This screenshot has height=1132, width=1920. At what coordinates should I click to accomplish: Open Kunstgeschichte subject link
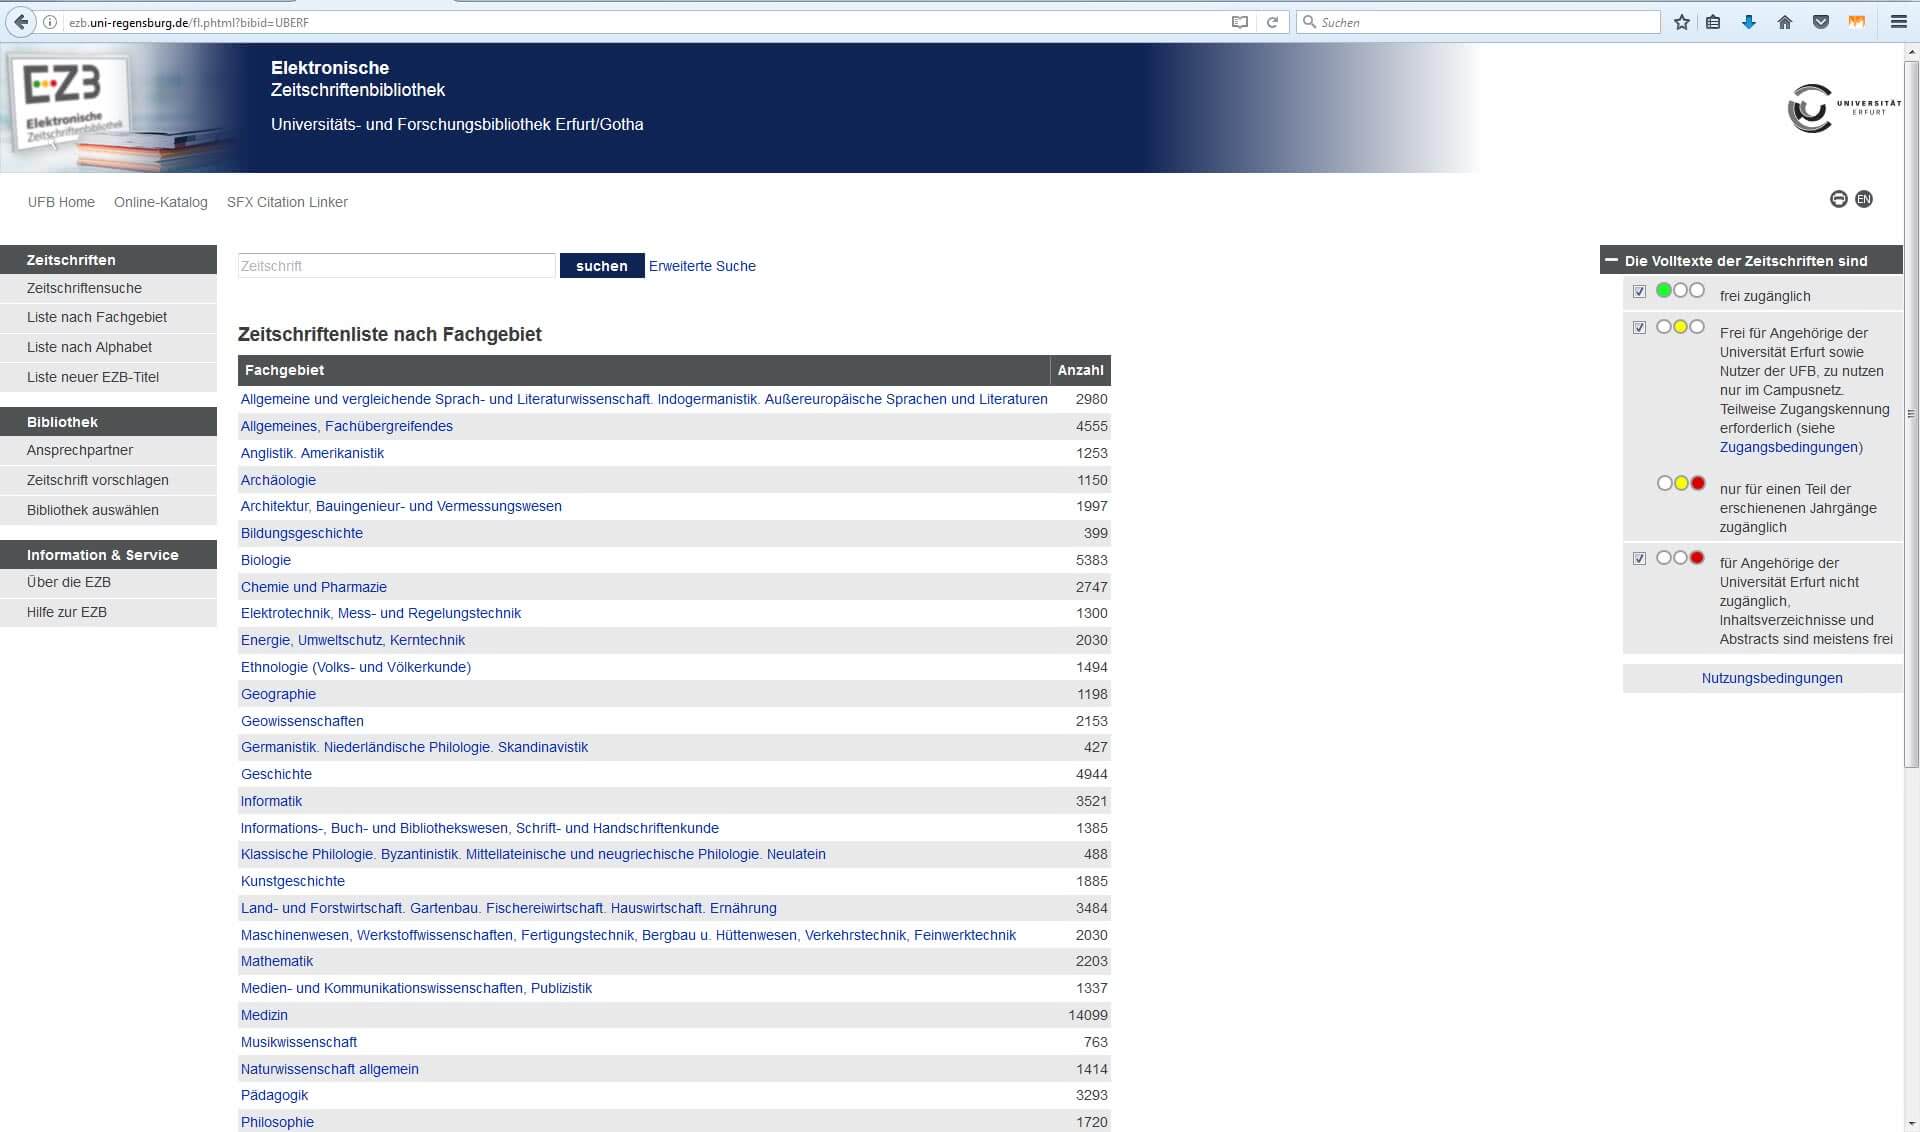coord(293,881)
